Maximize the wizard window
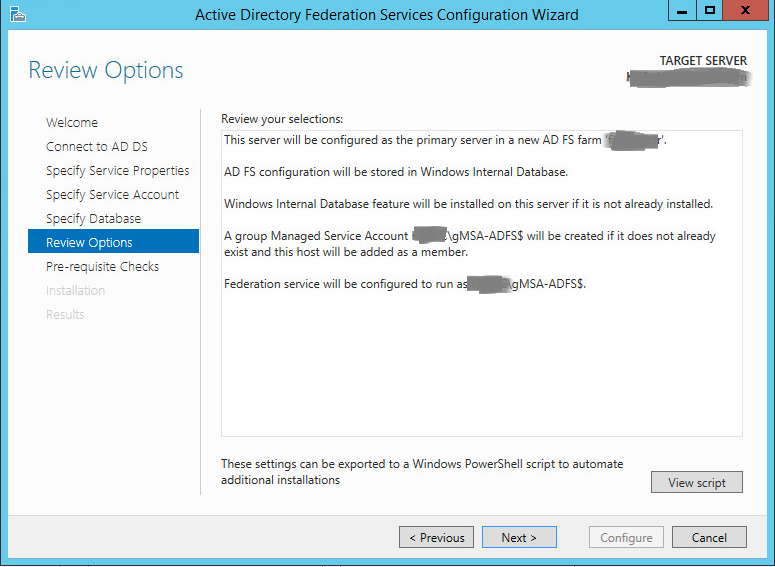This screenshot has height=567, width=775. (x=710, y=11)
